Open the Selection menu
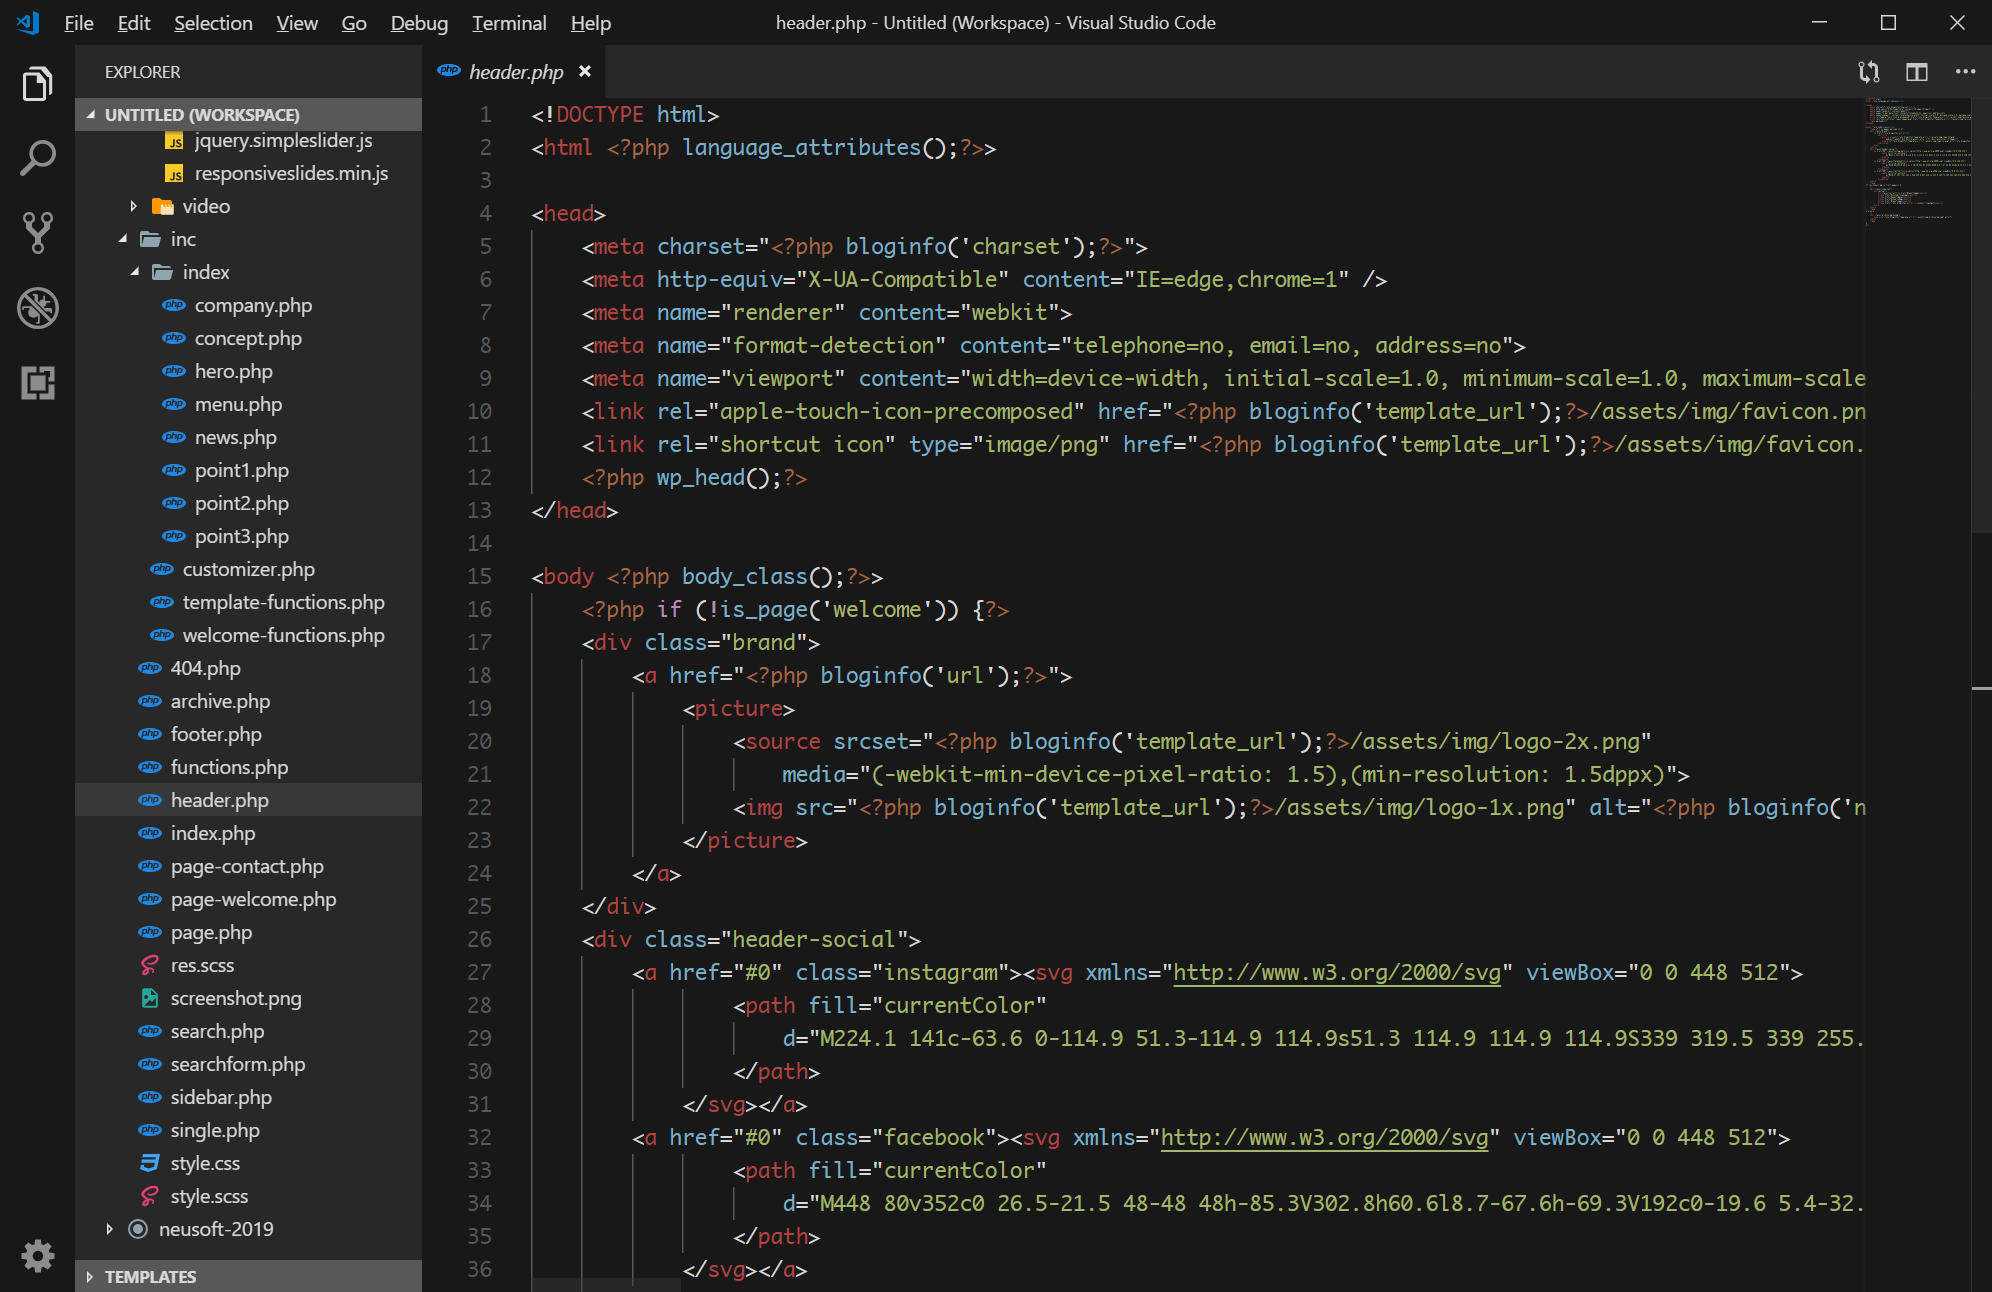 (213, 23)
